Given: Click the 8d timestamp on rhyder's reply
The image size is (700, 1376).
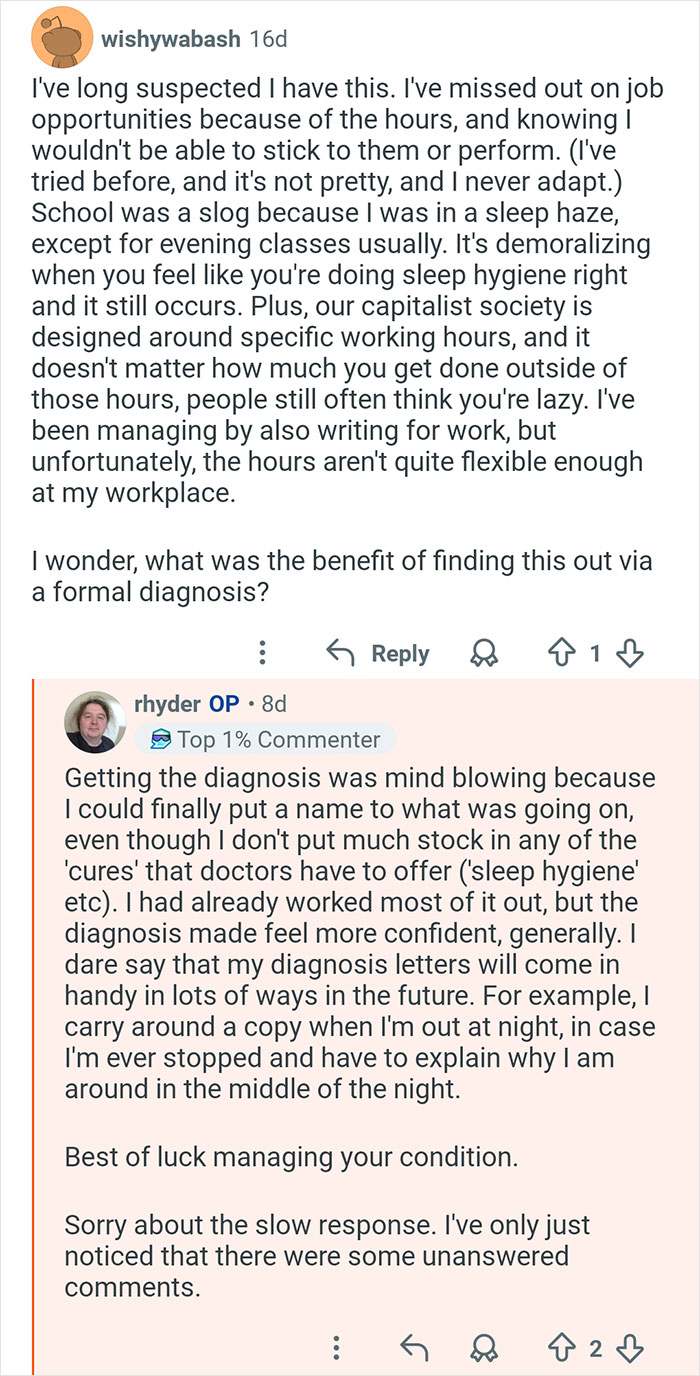Looking at the screenshot, I should tap(272, 703).
